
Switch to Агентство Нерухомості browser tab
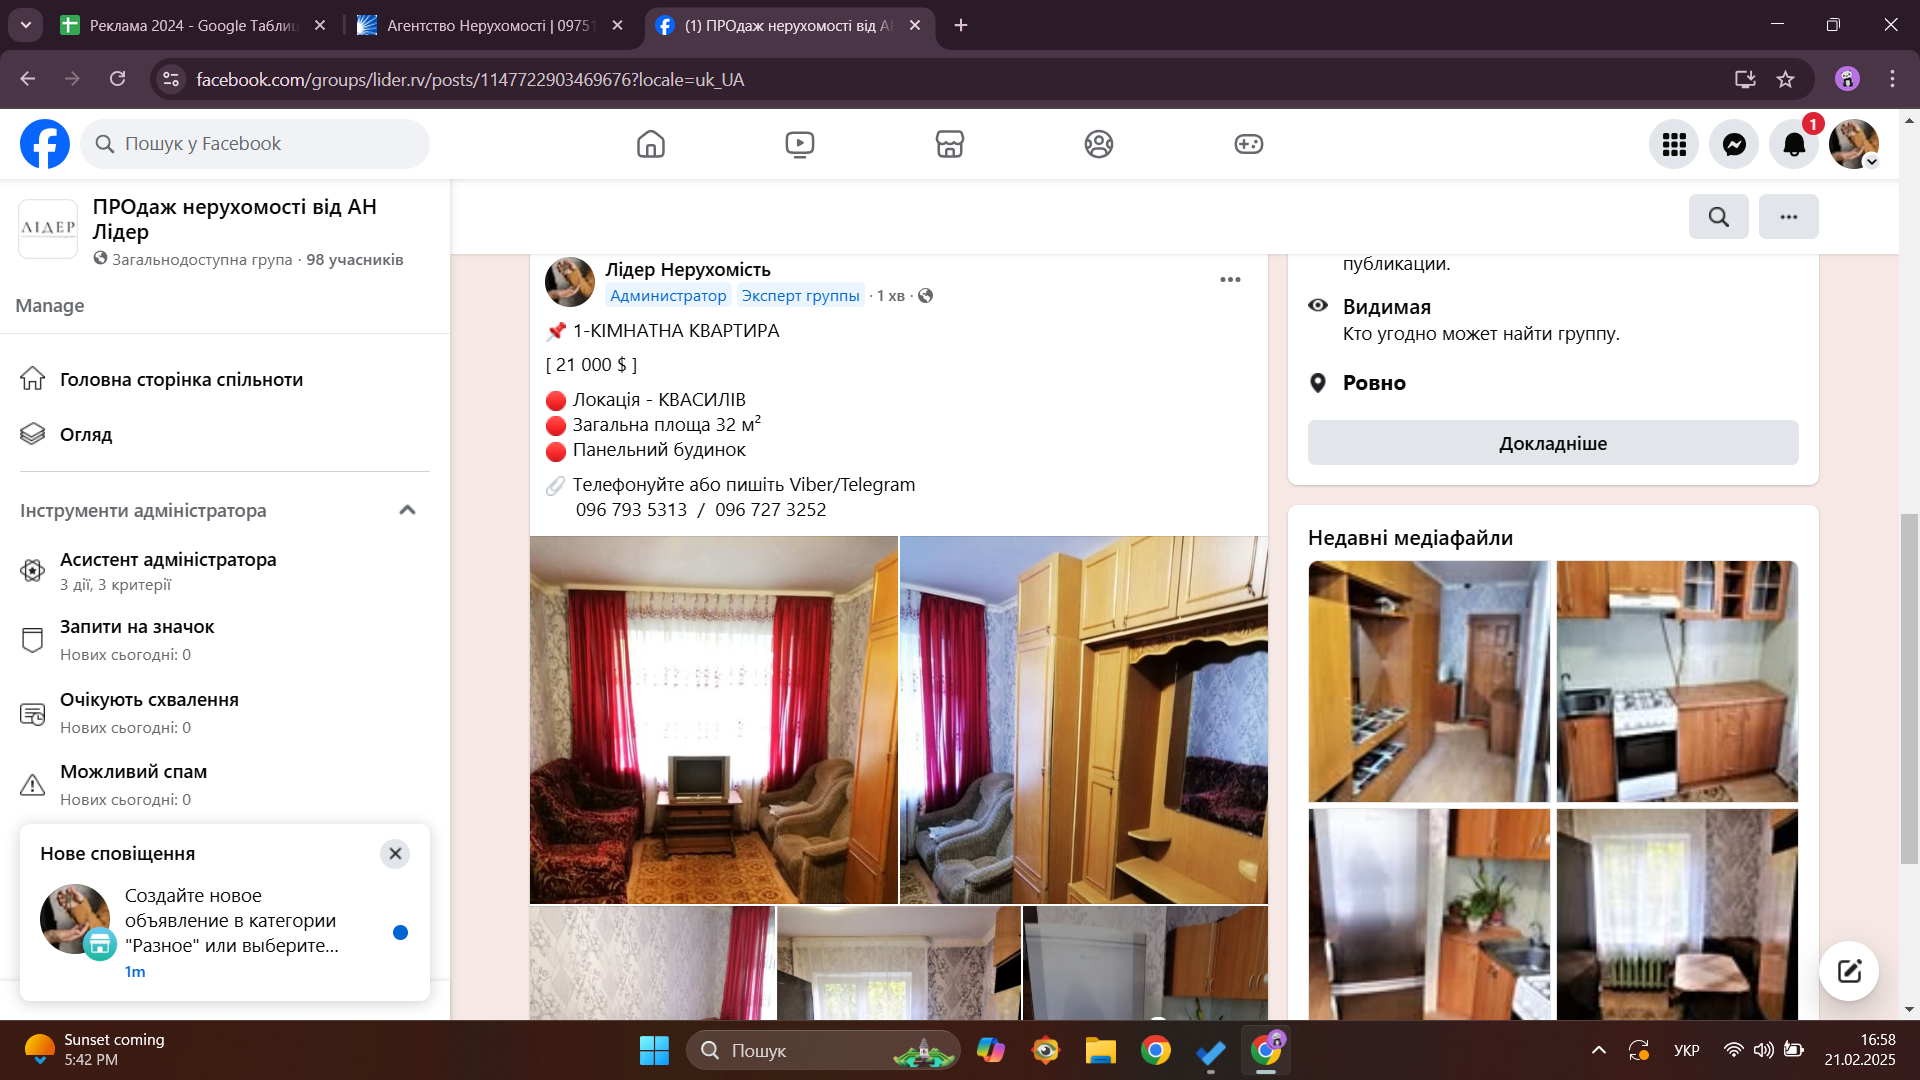click(485, 25)
